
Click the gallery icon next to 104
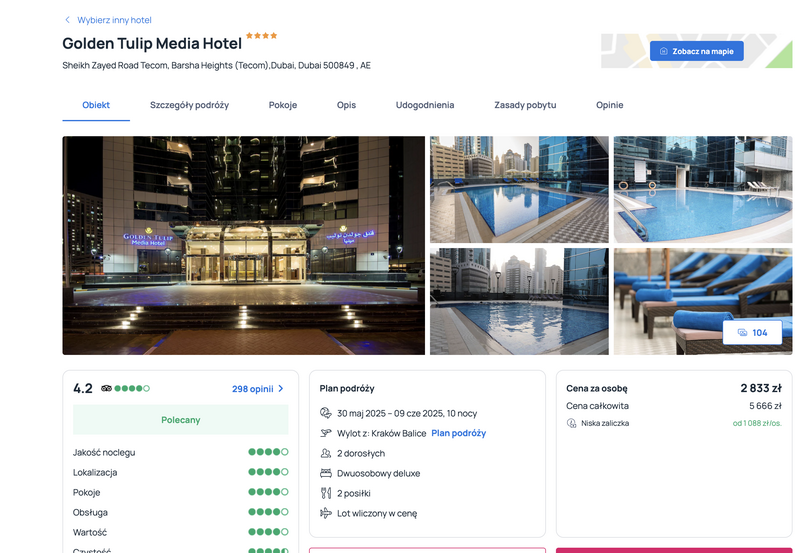coord(742,333)
